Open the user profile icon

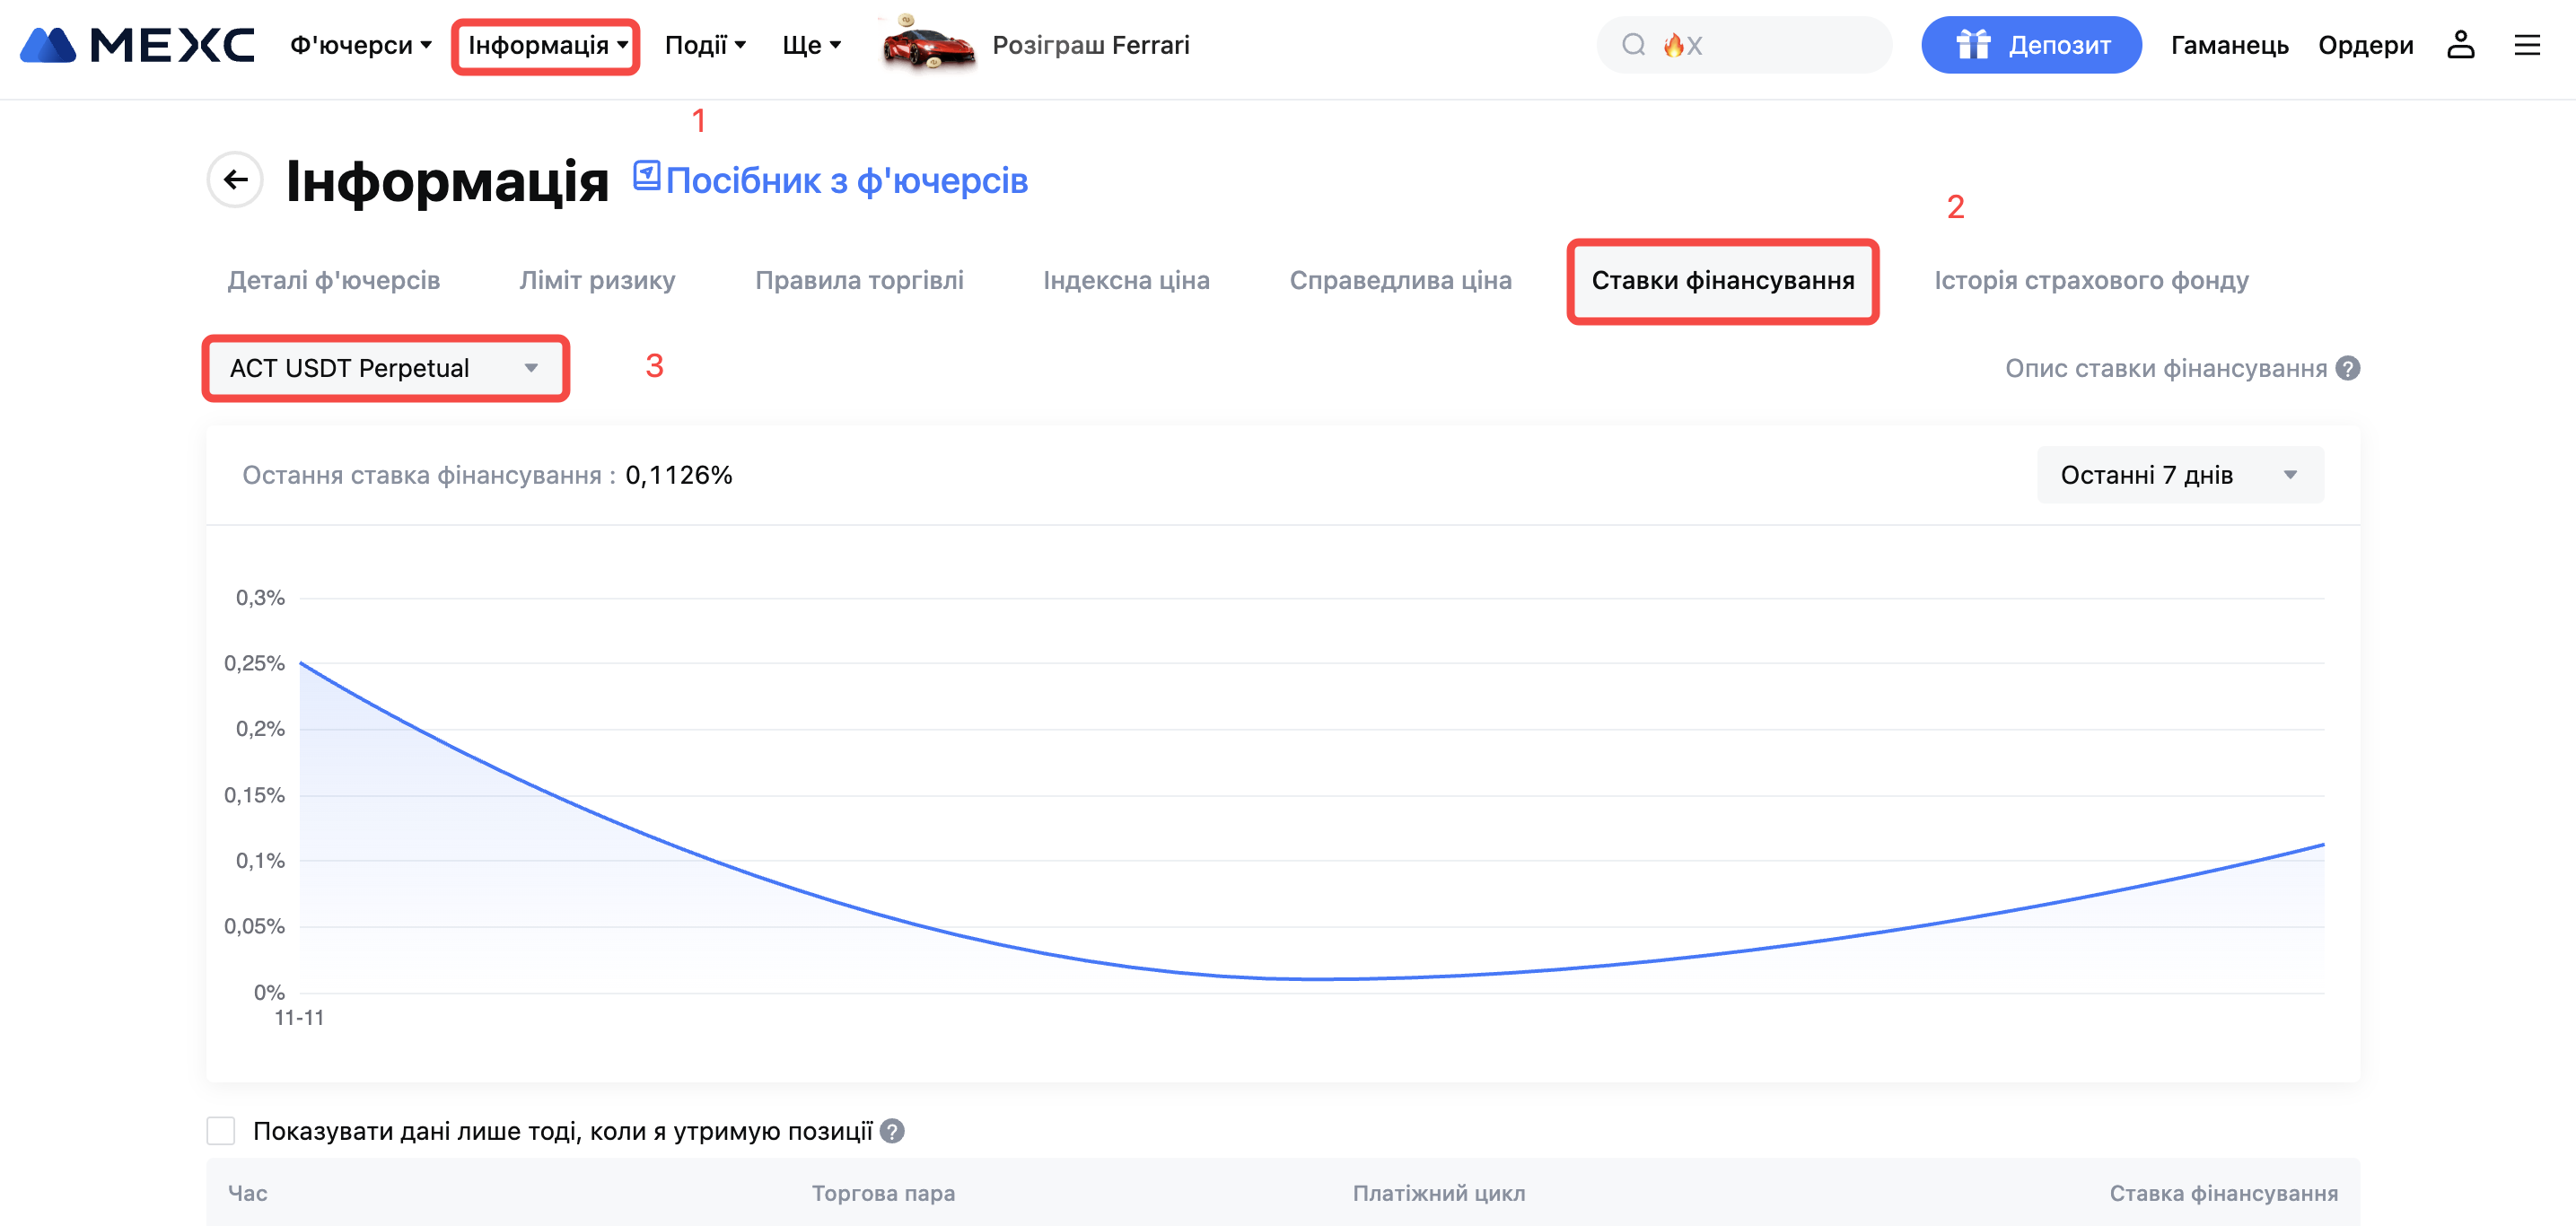tap(2460, 45)
